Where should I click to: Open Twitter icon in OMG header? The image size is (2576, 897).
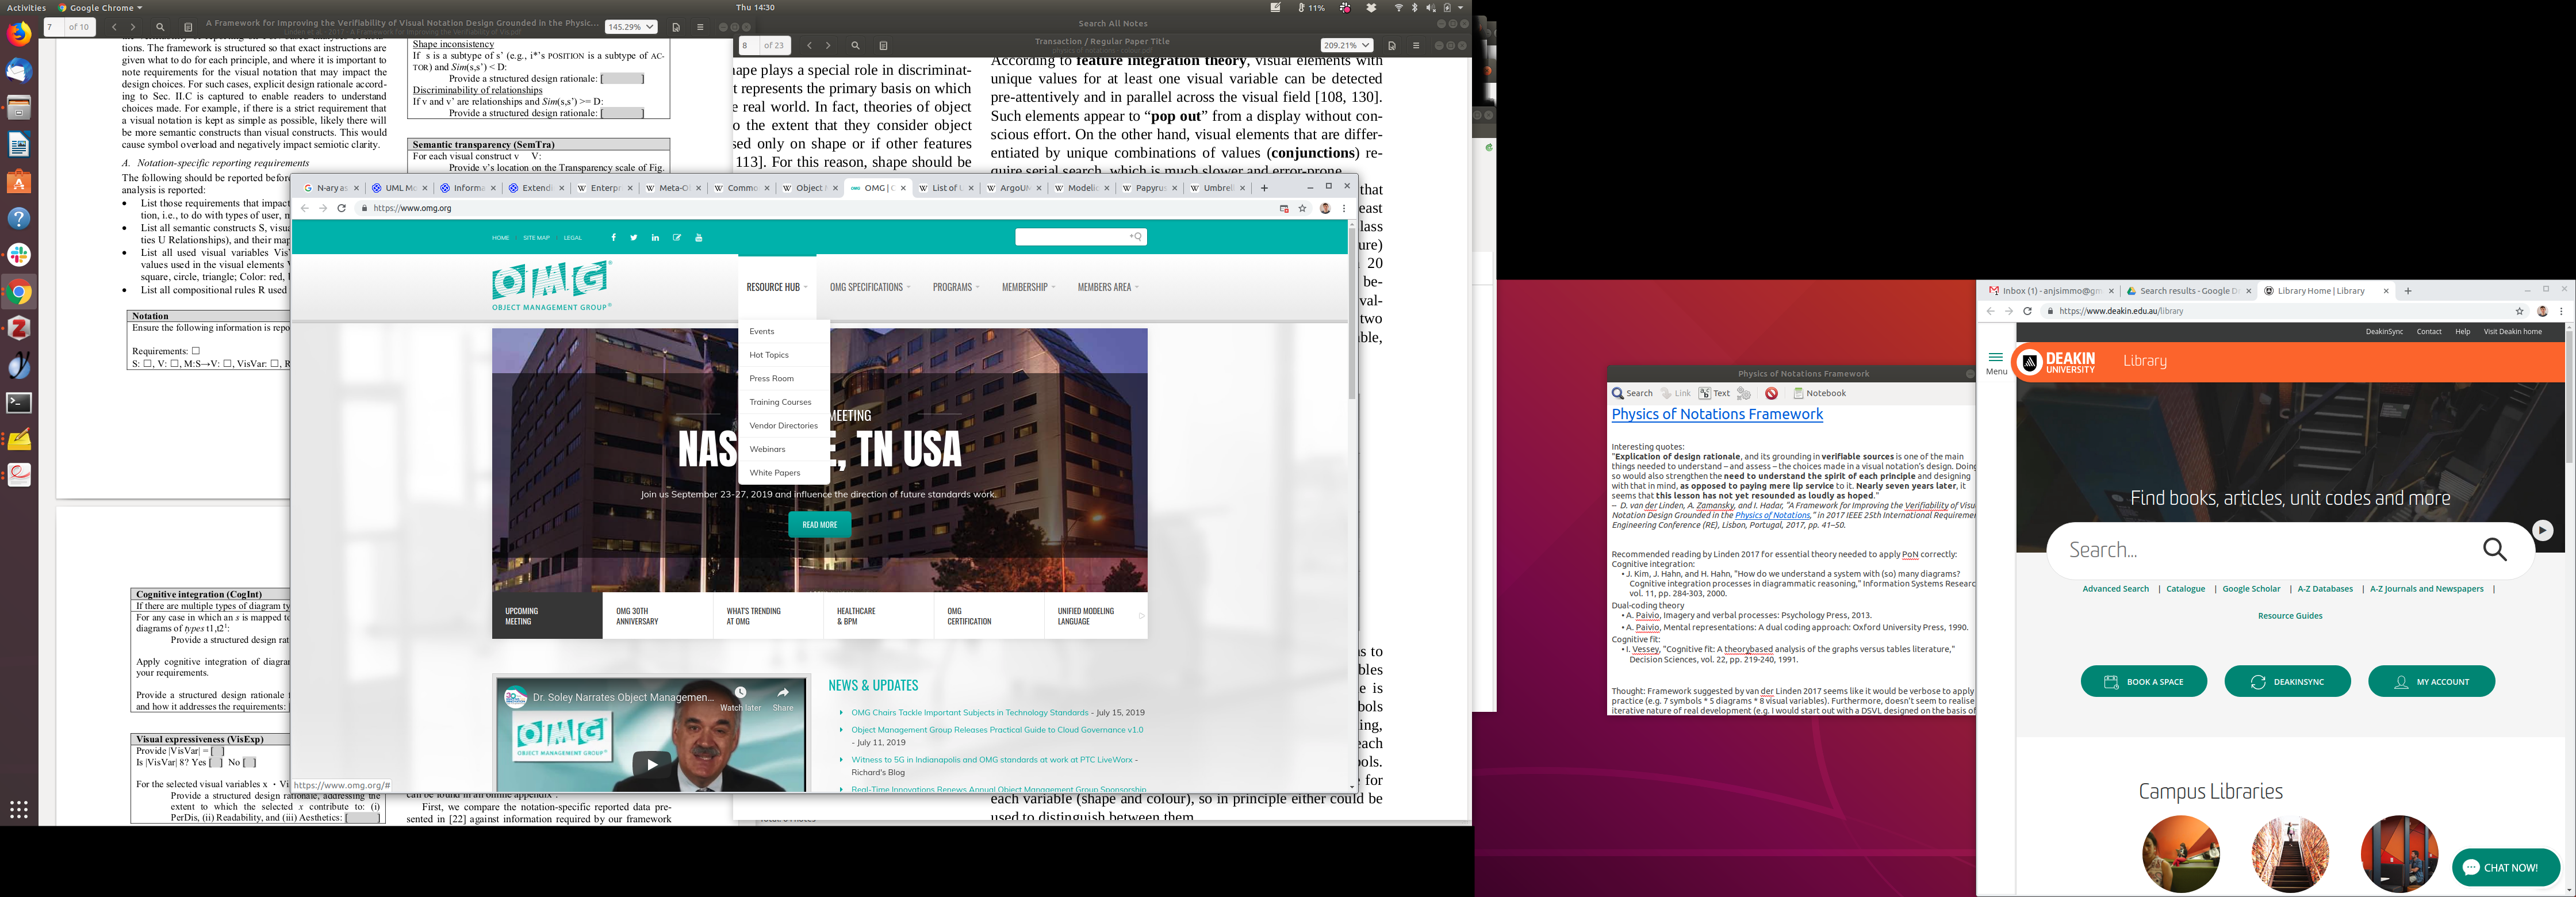coord(633,238)
